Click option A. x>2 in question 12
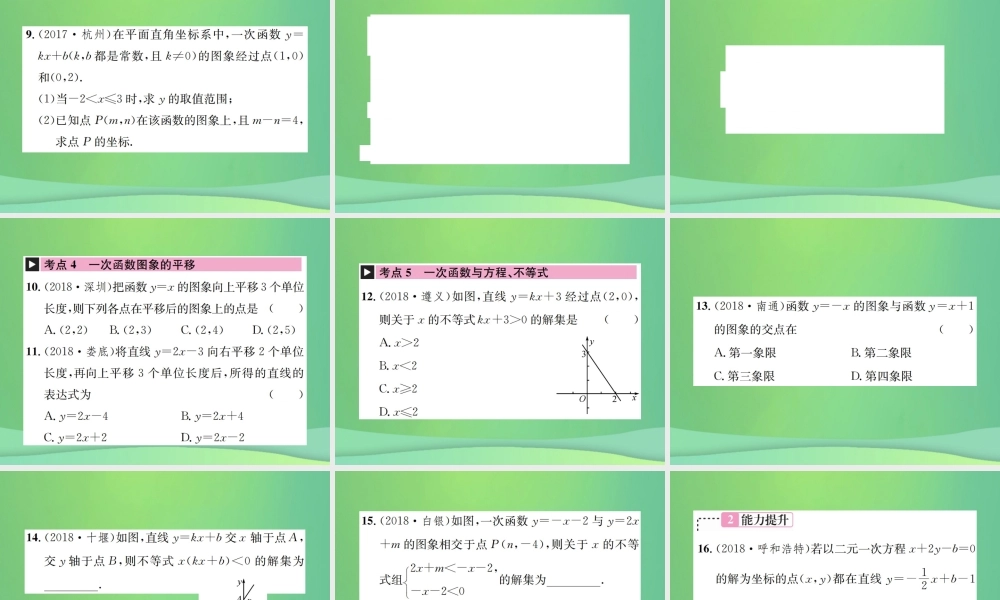Image resolution: width=1000 pixels, height=600 pixels. pos(399,342)
